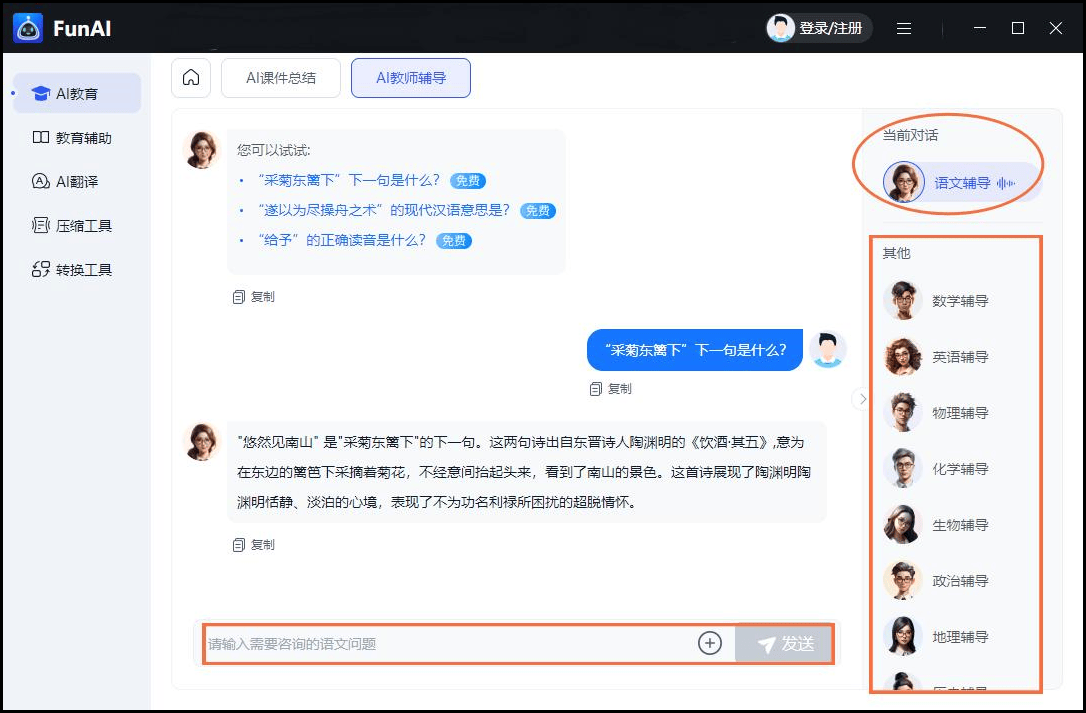
Task: Click the graduation cap icon for AI教育
Action: (x=41, y=94)
